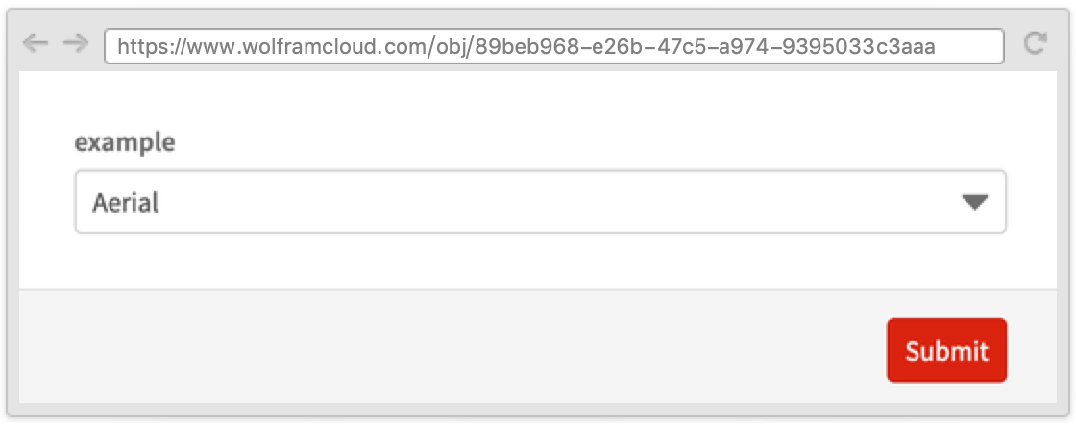
Task: Click the Aerial value in combo box
Action: click(126, 203)
